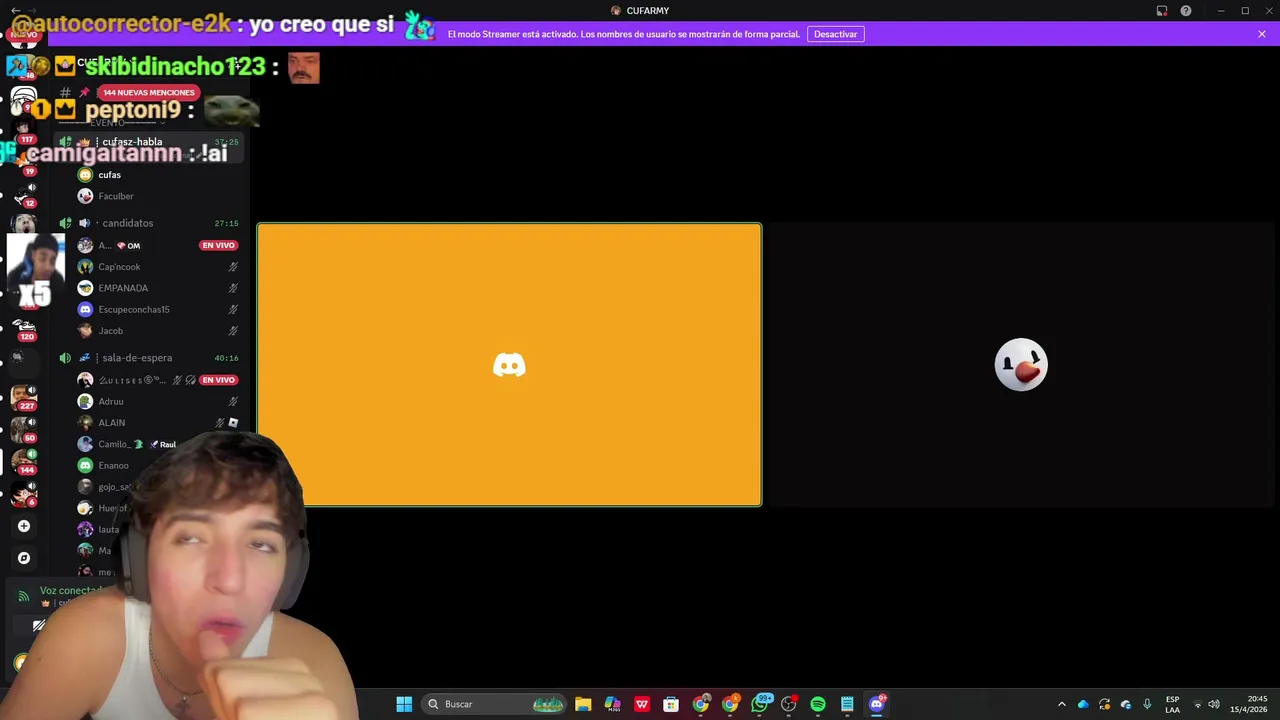The height and width of the screenshot is (720, 1280).
Task: Open Microsoft Store from taskbar
Action: (671, 704)
